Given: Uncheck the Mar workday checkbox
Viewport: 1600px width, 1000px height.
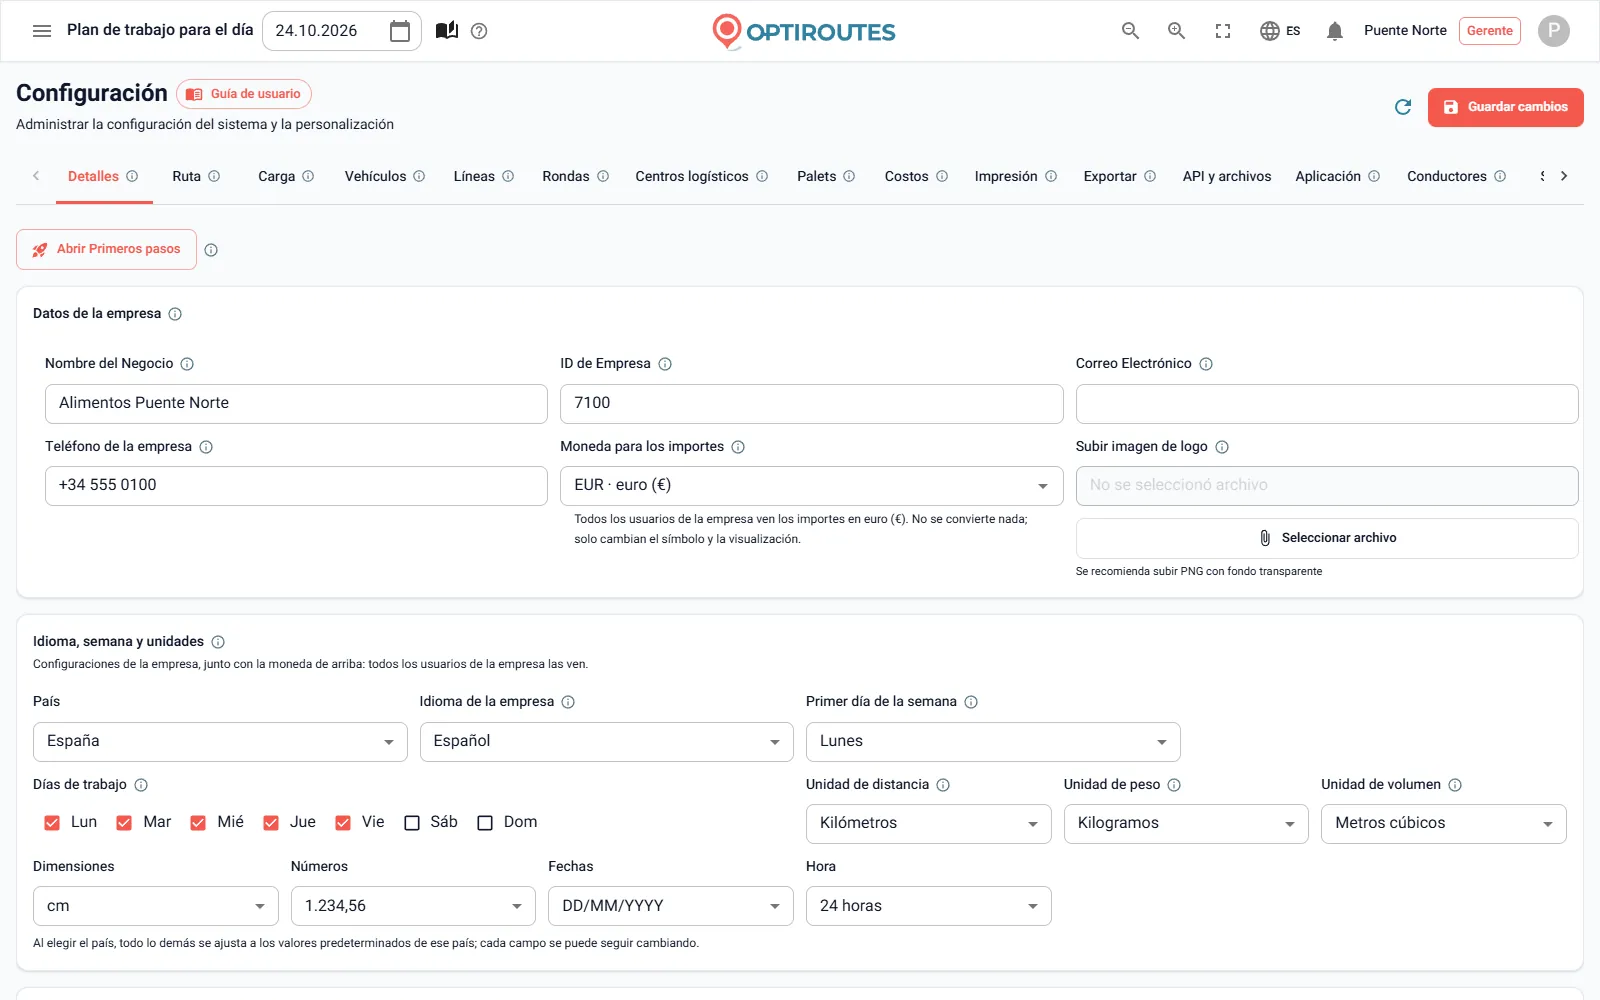Looking at the screenshot, I should (124, 823).
